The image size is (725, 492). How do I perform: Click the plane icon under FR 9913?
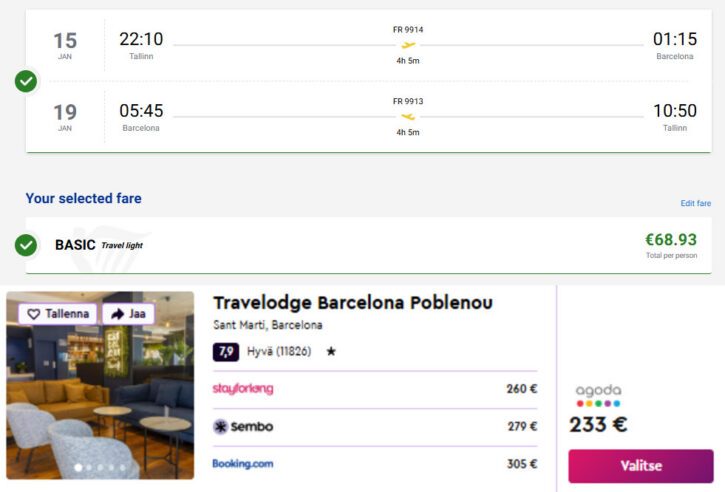point(408,116)
